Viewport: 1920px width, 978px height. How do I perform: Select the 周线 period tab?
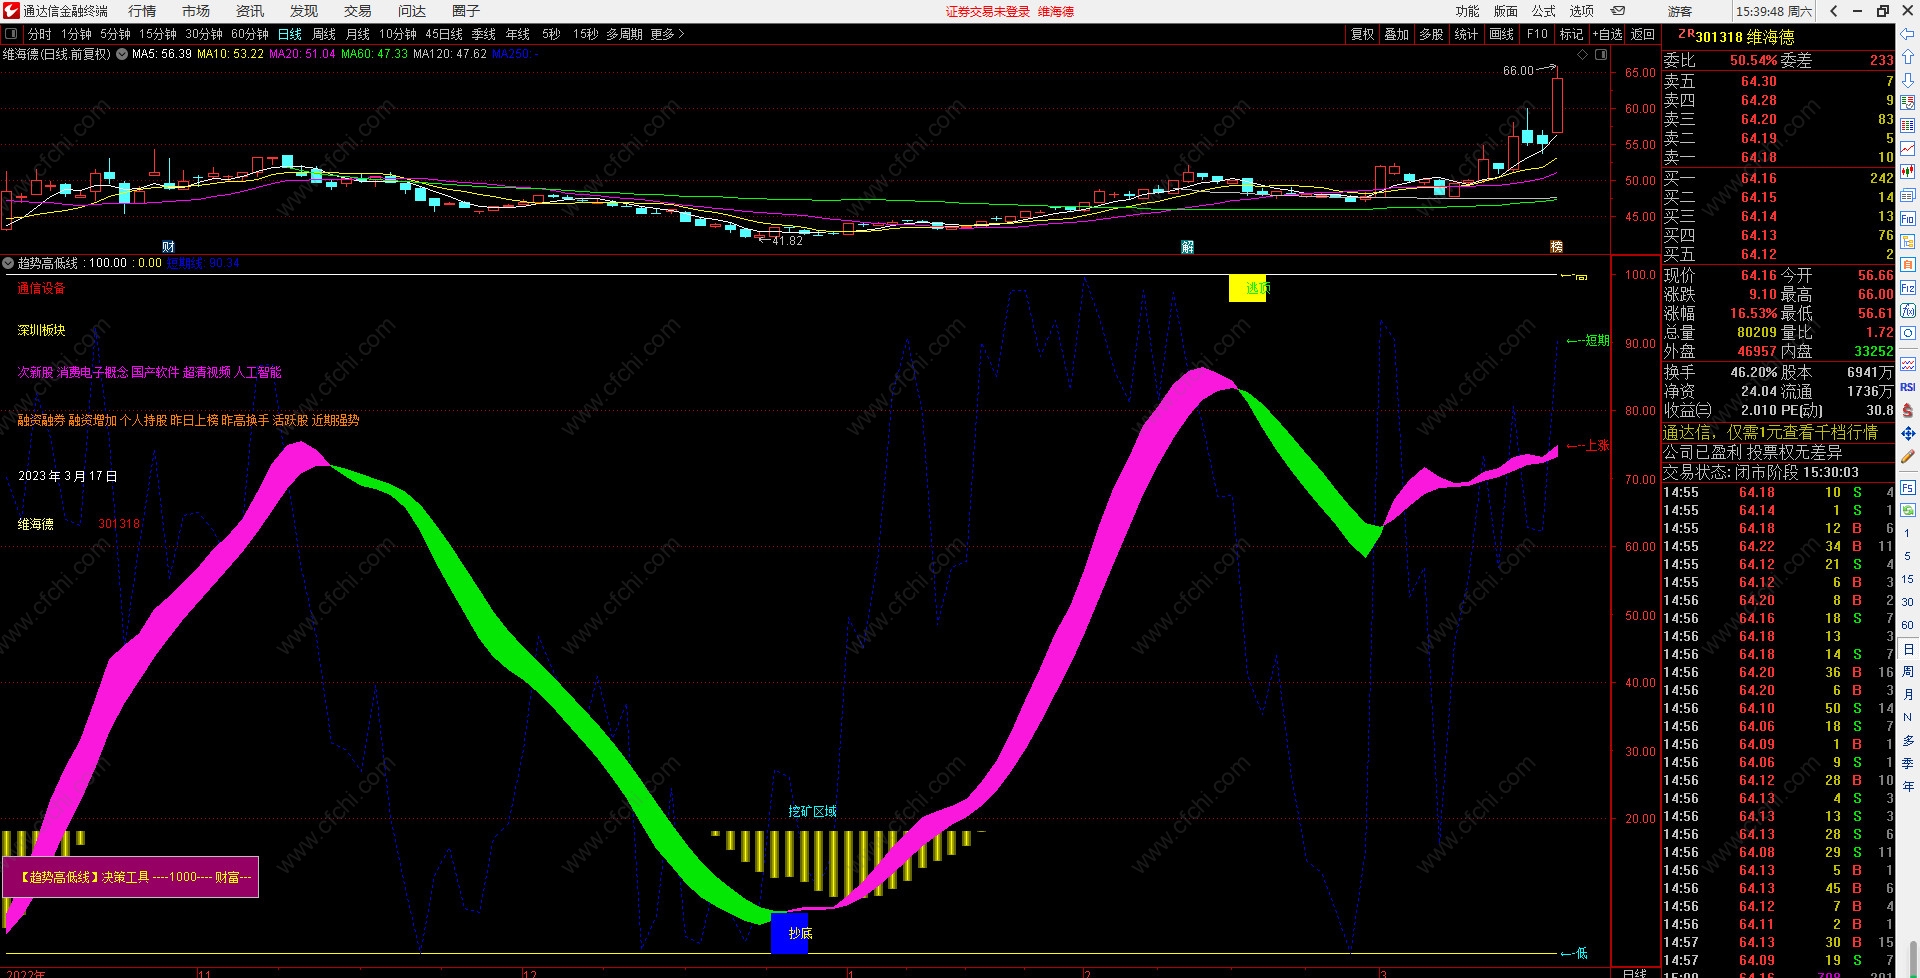coord(324,34)
